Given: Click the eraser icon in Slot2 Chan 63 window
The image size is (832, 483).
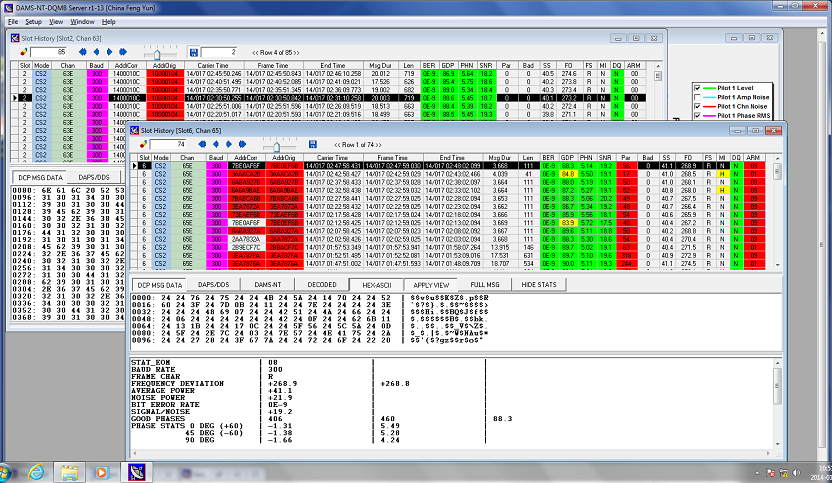Looking at the screenshot, I should coord(24,52).
